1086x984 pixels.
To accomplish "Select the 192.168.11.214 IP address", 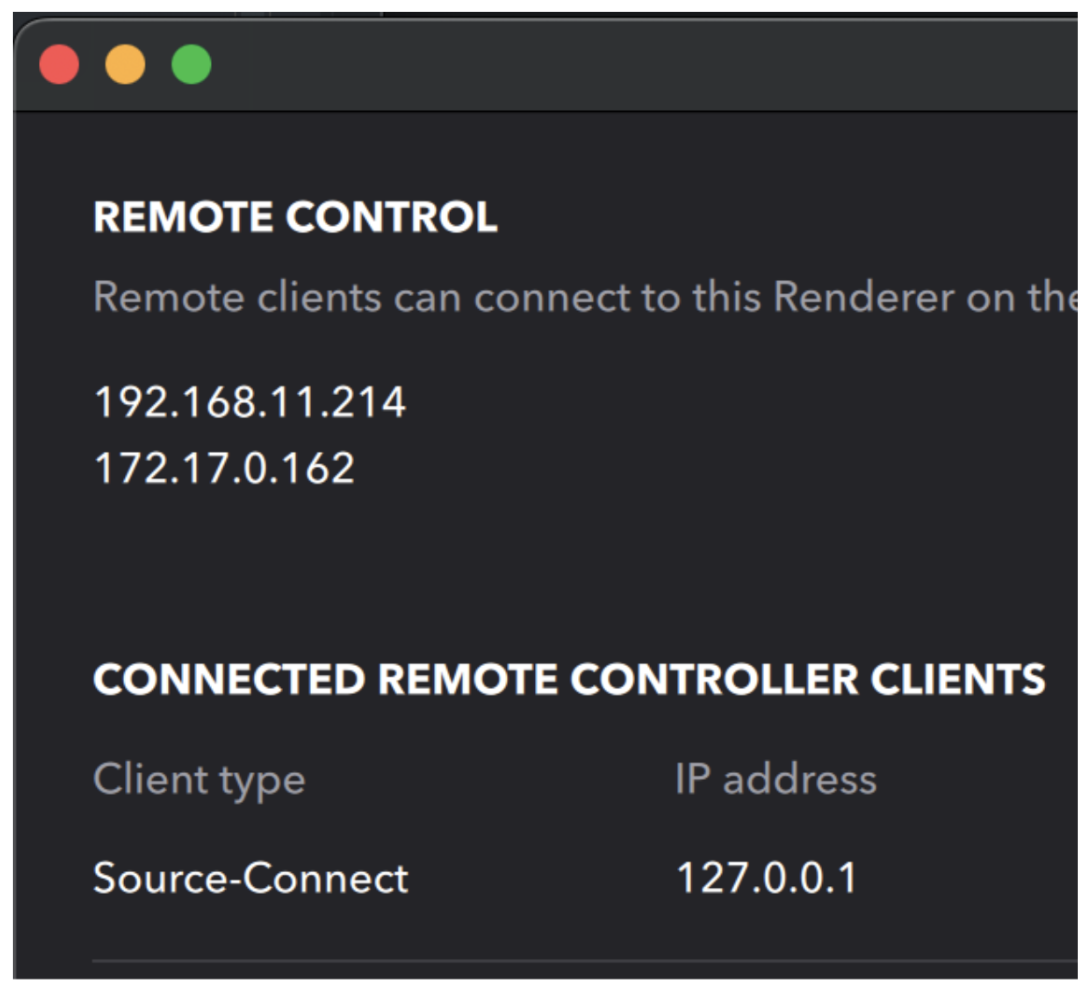I will (x=249, y=403).
